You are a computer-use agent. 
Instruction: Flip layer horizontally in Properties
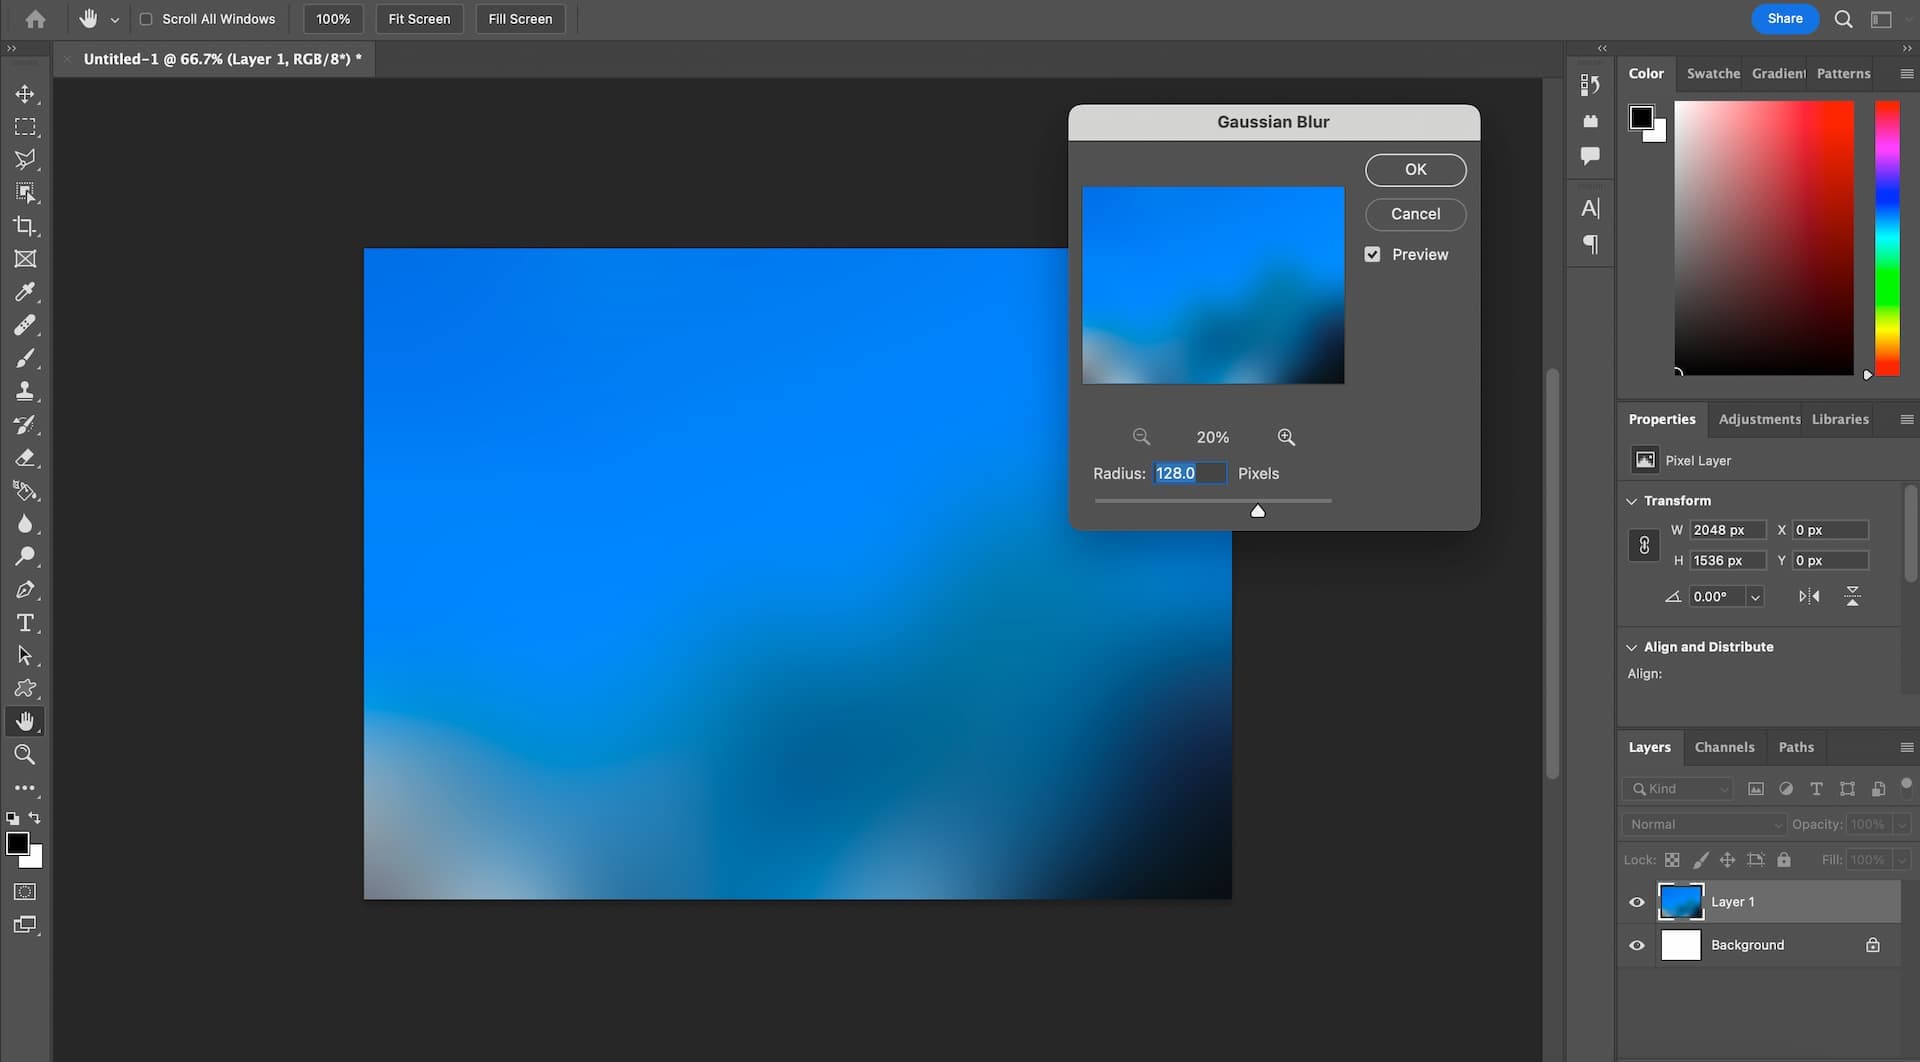pyautogui.click(x=1808, y=596)
